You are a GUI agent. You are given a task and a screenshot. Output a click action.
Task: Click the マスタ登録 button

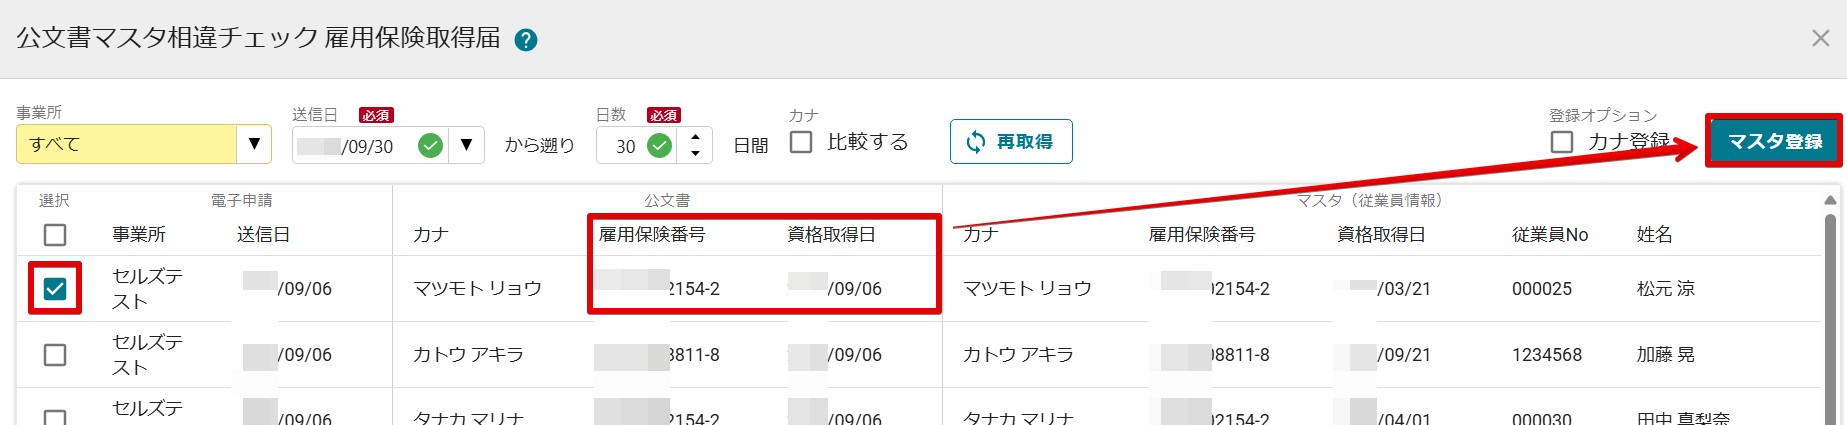tap(1774, 141)
